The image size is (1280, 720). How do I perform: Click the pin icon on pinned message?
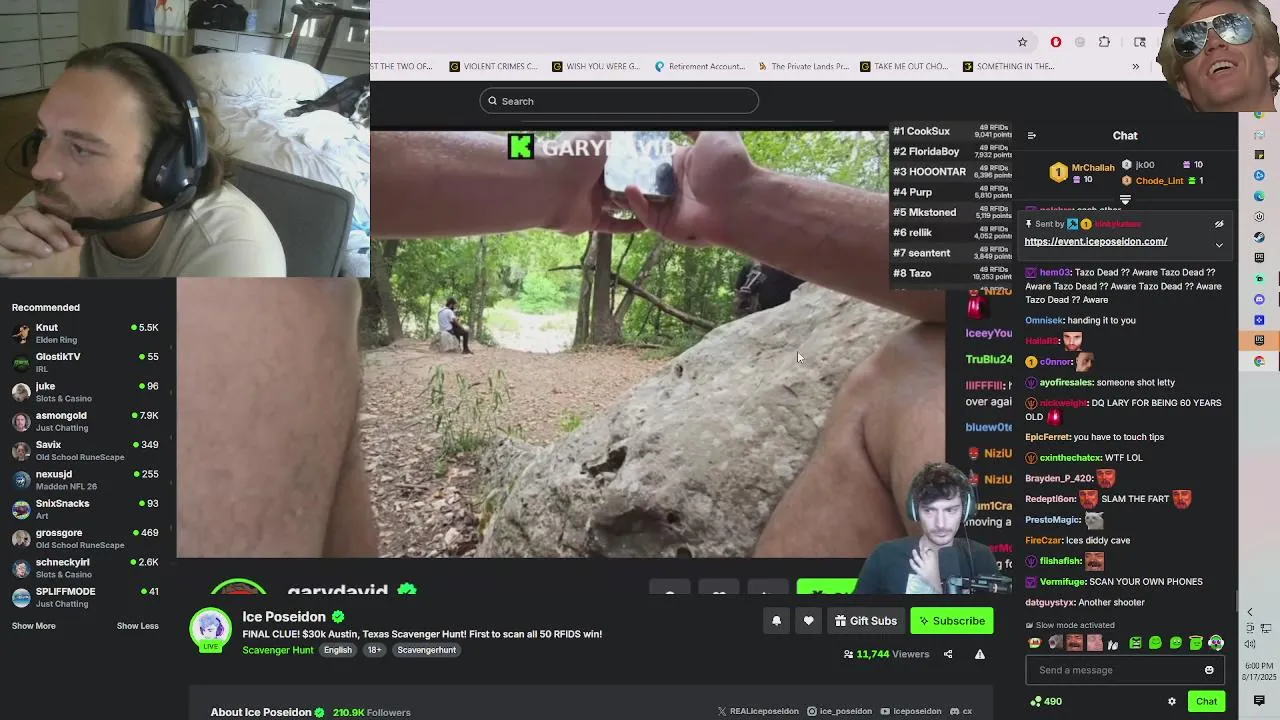tap(1028, 224)
